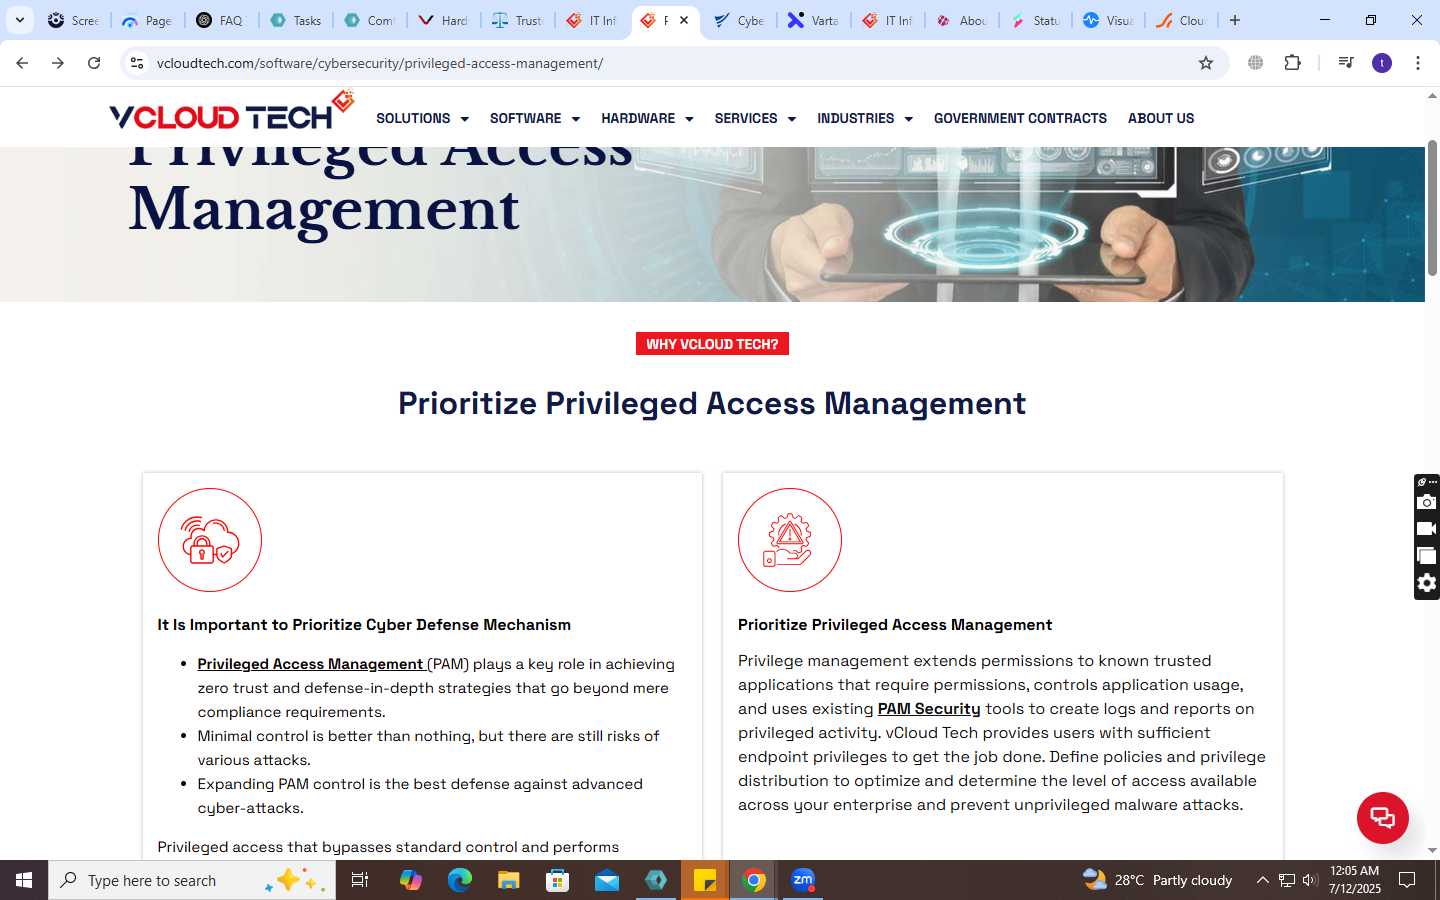Open Chrome three-dot menu
The width and height of the screenshot is (1440, 900).
point(1418,63)
